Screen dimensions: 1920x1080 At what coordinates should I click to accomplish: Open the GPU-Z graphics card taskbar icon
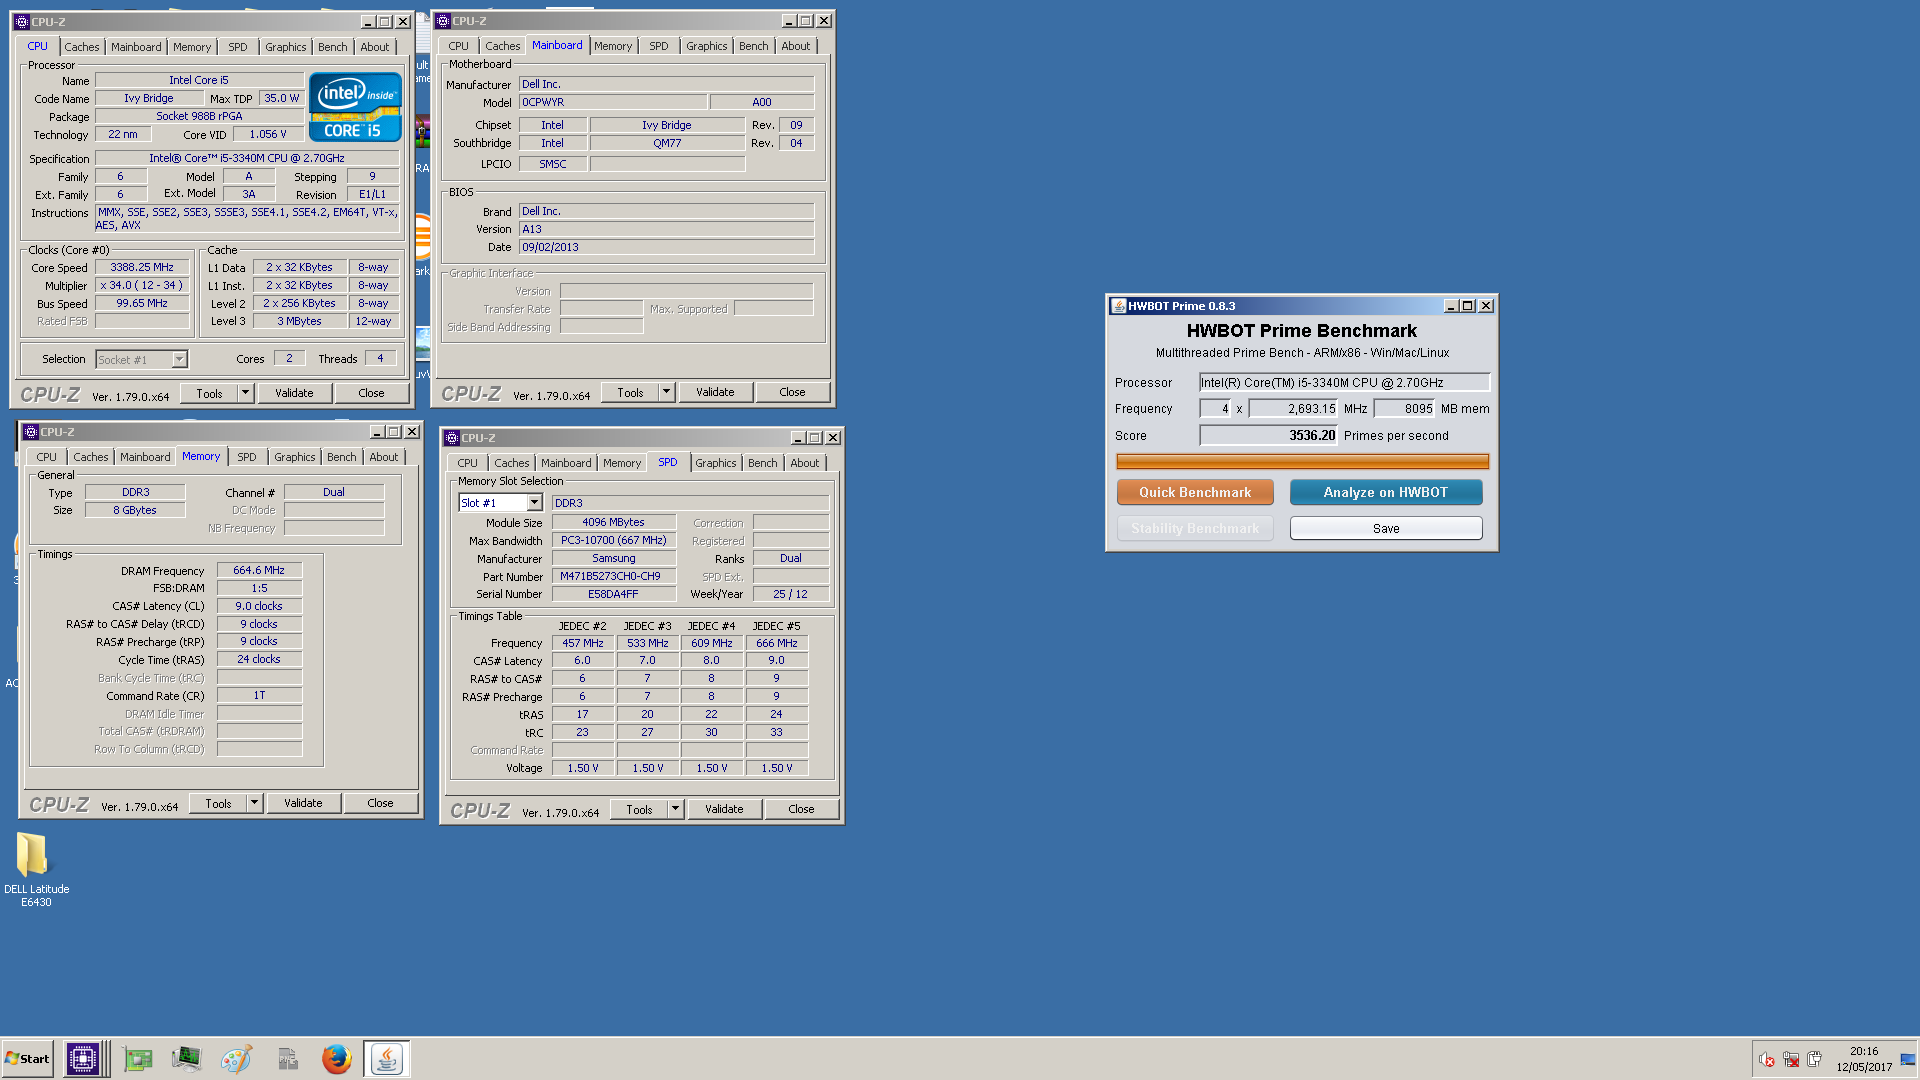[138, 1059]
